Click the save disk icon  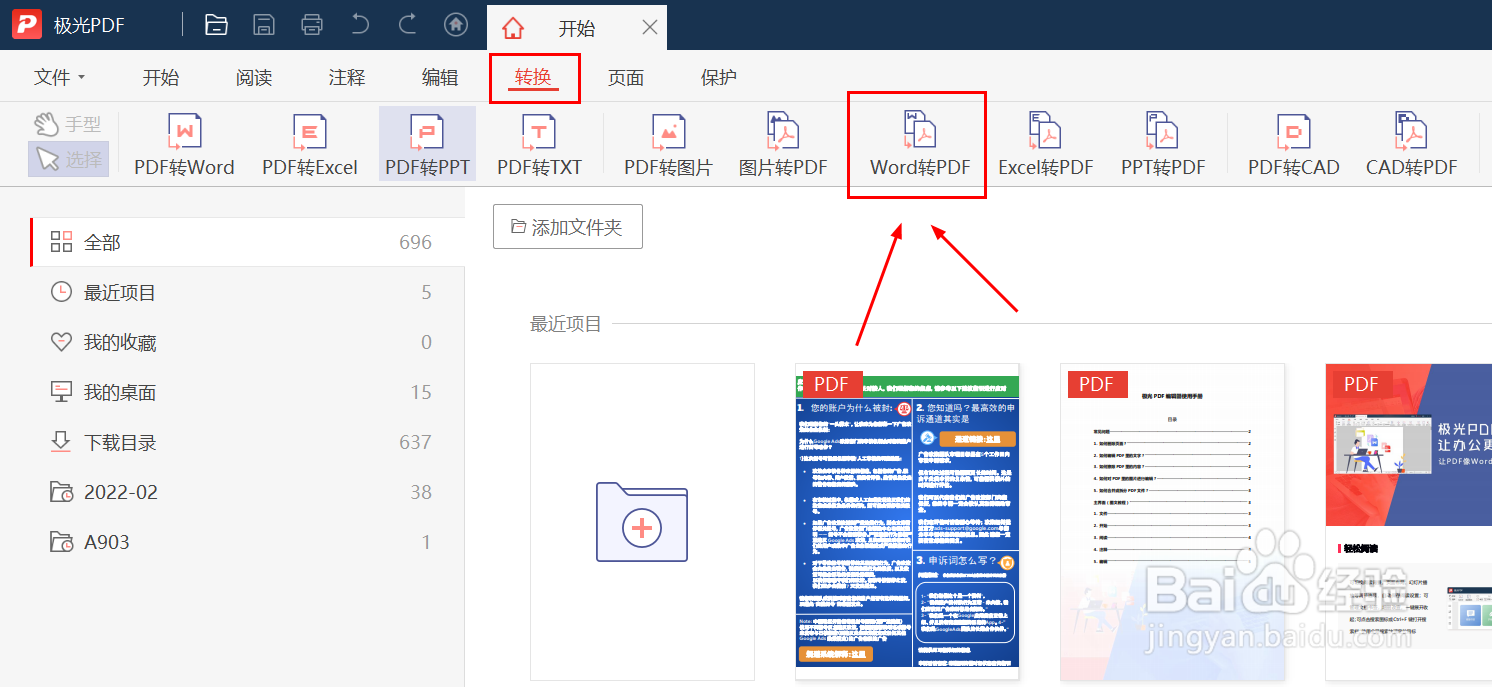click(x=264, y=25)
